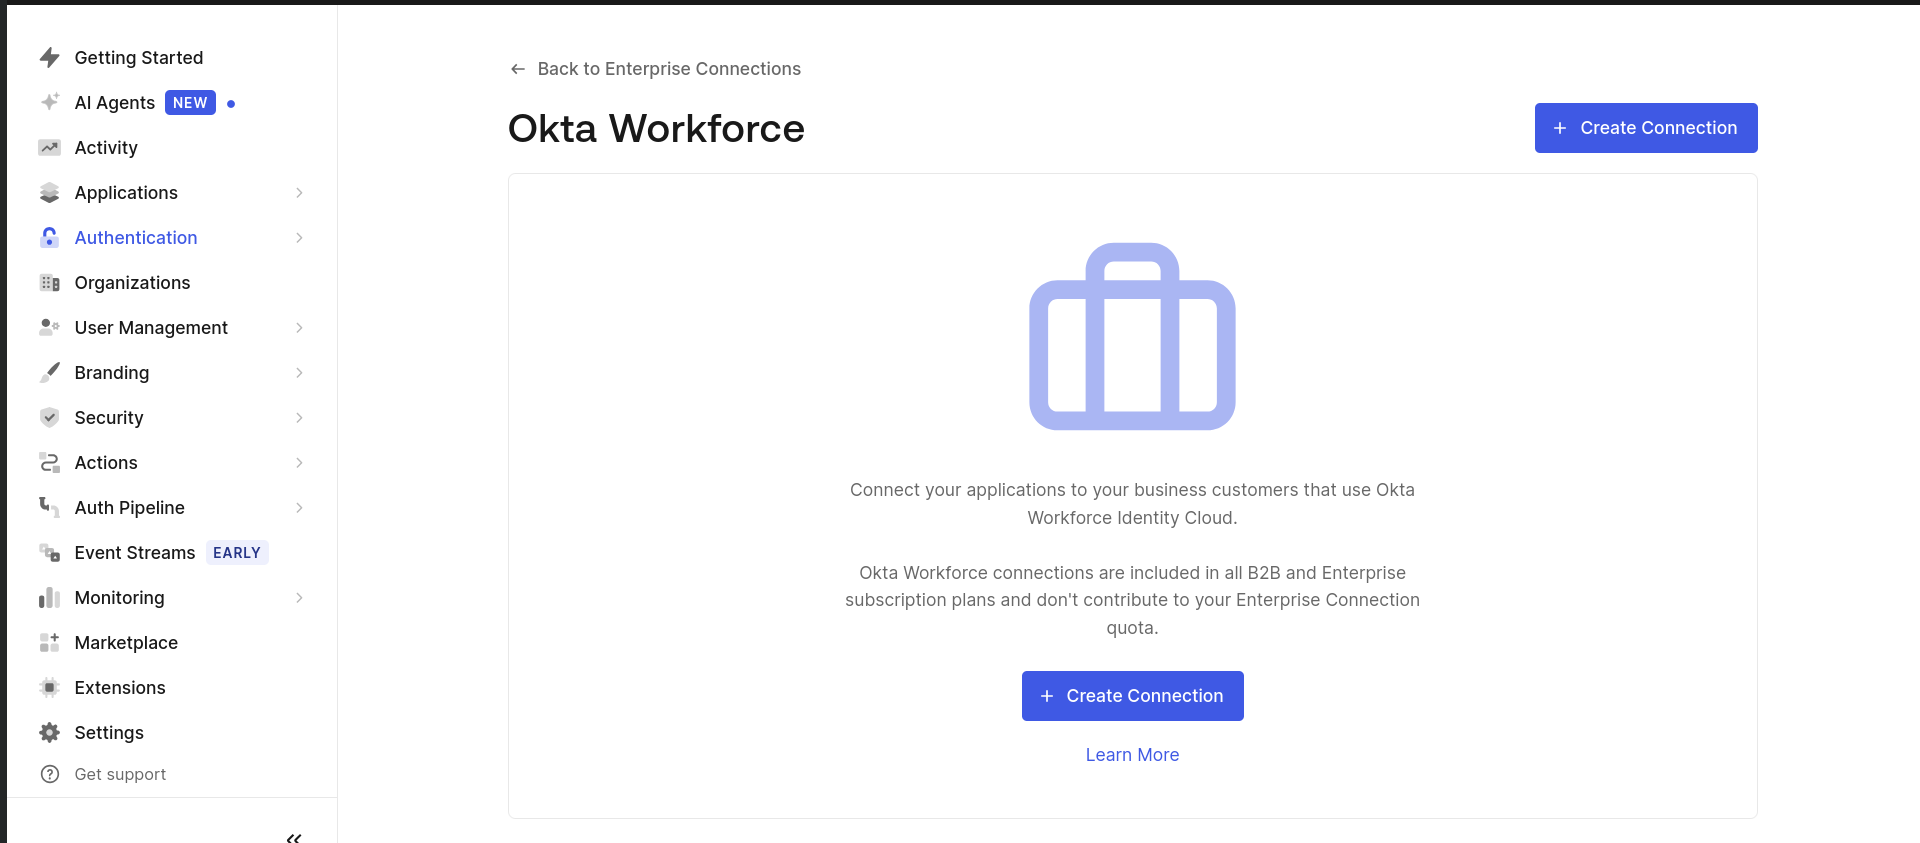The image size is (1920, 843).
Task: Expand the Actions submenu chevron
Action: click(299, 463)
